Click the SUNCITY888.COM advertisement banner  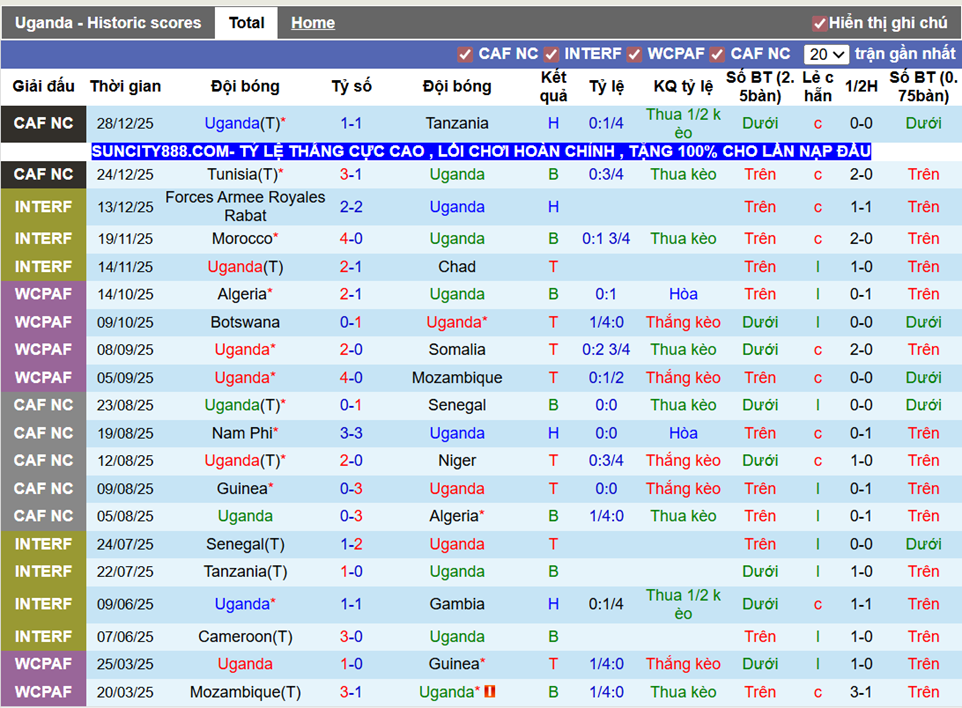[481, 152]
